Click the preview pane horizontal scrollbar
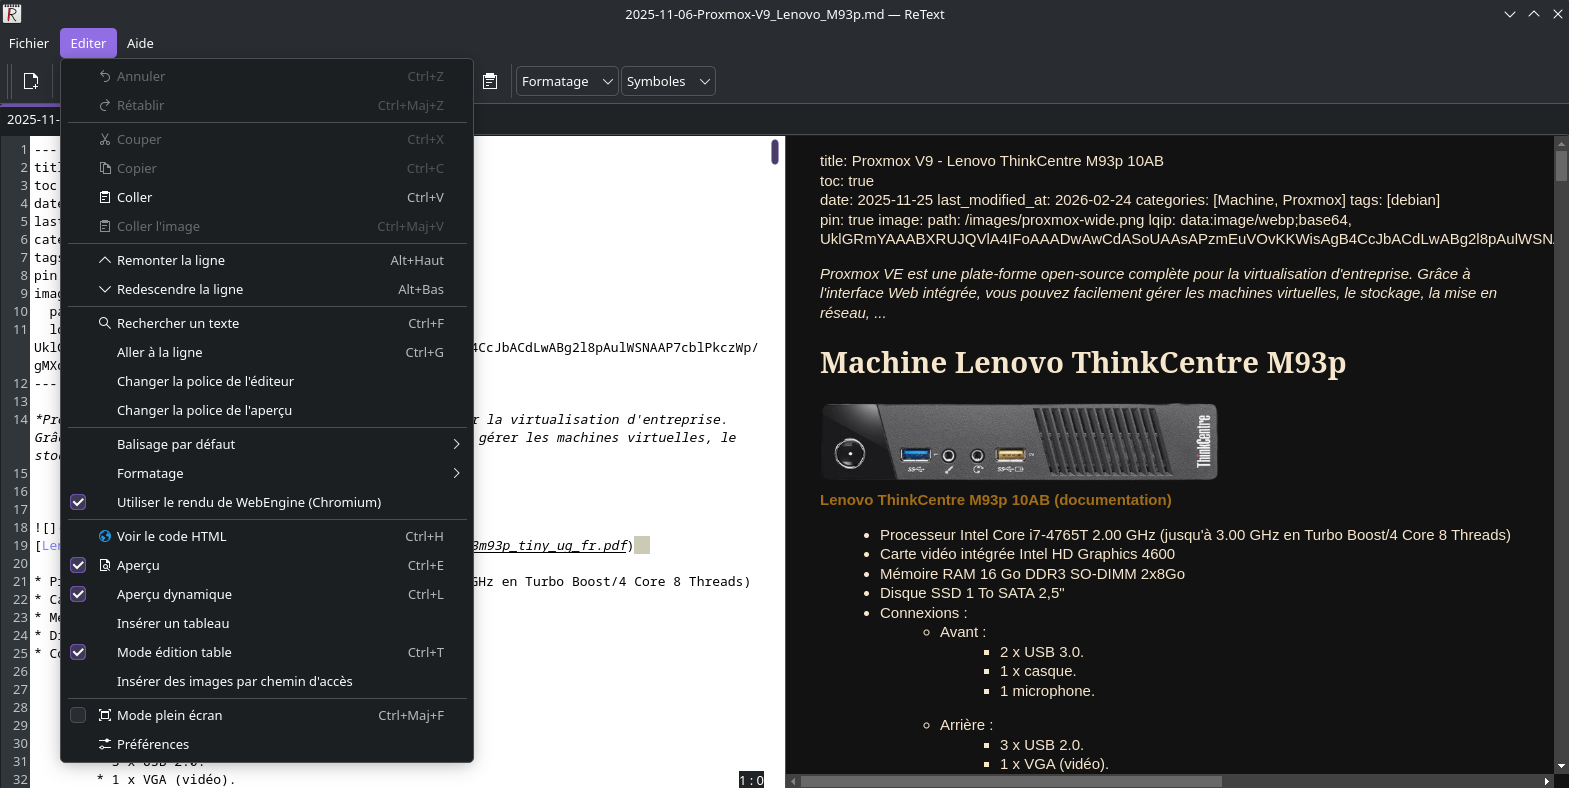1569x788 pixels. pyautogui.click(x=1010, y=781)
